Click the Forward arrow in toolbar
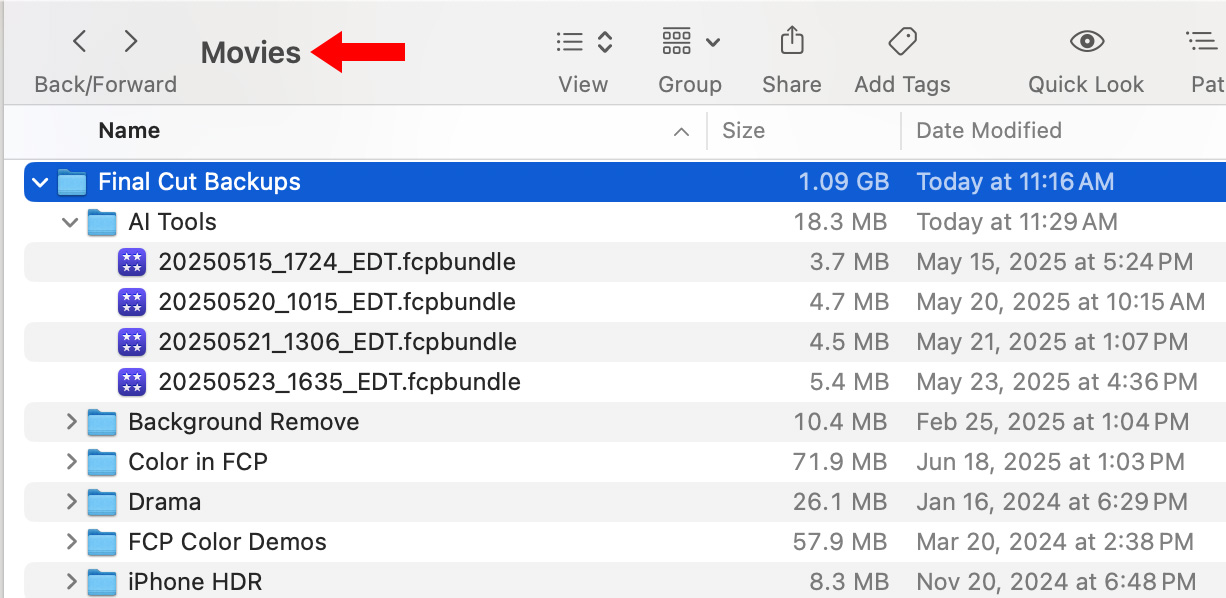 coord(131,41)
